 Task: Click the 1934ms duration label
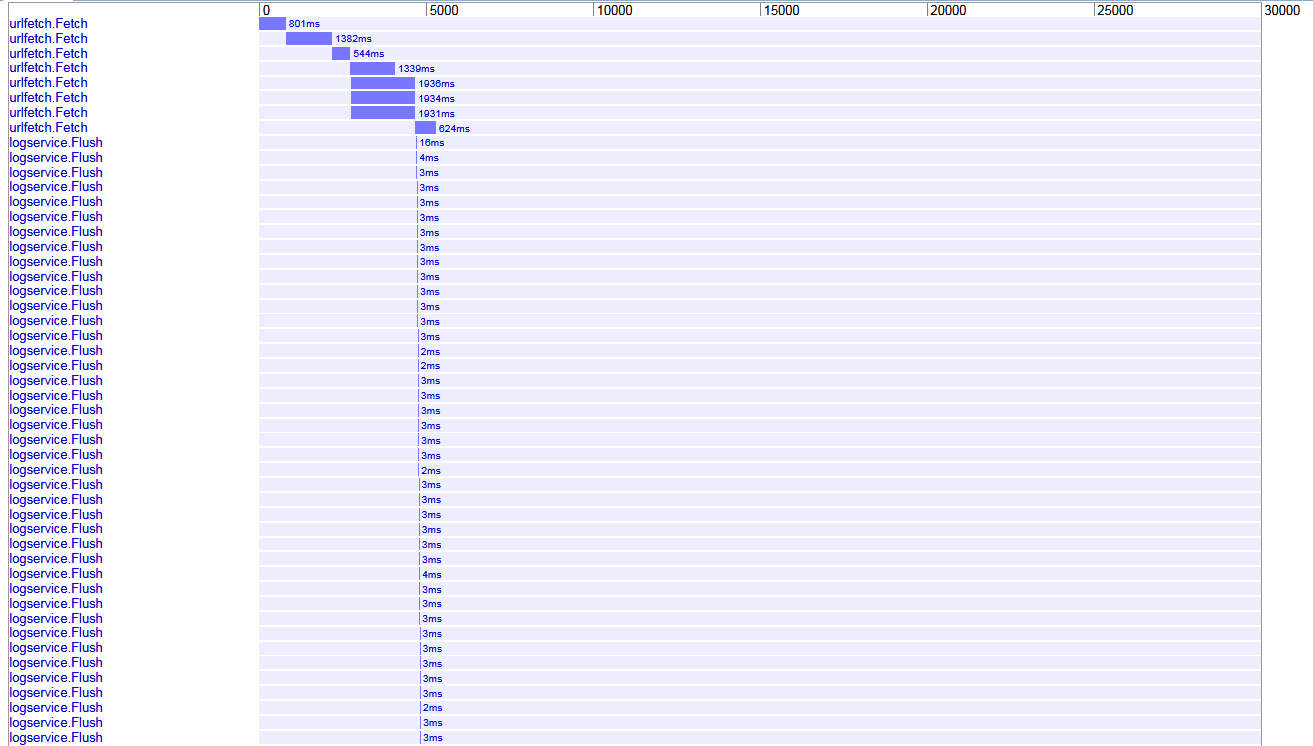pyautogui.click(x=436, y=99)
